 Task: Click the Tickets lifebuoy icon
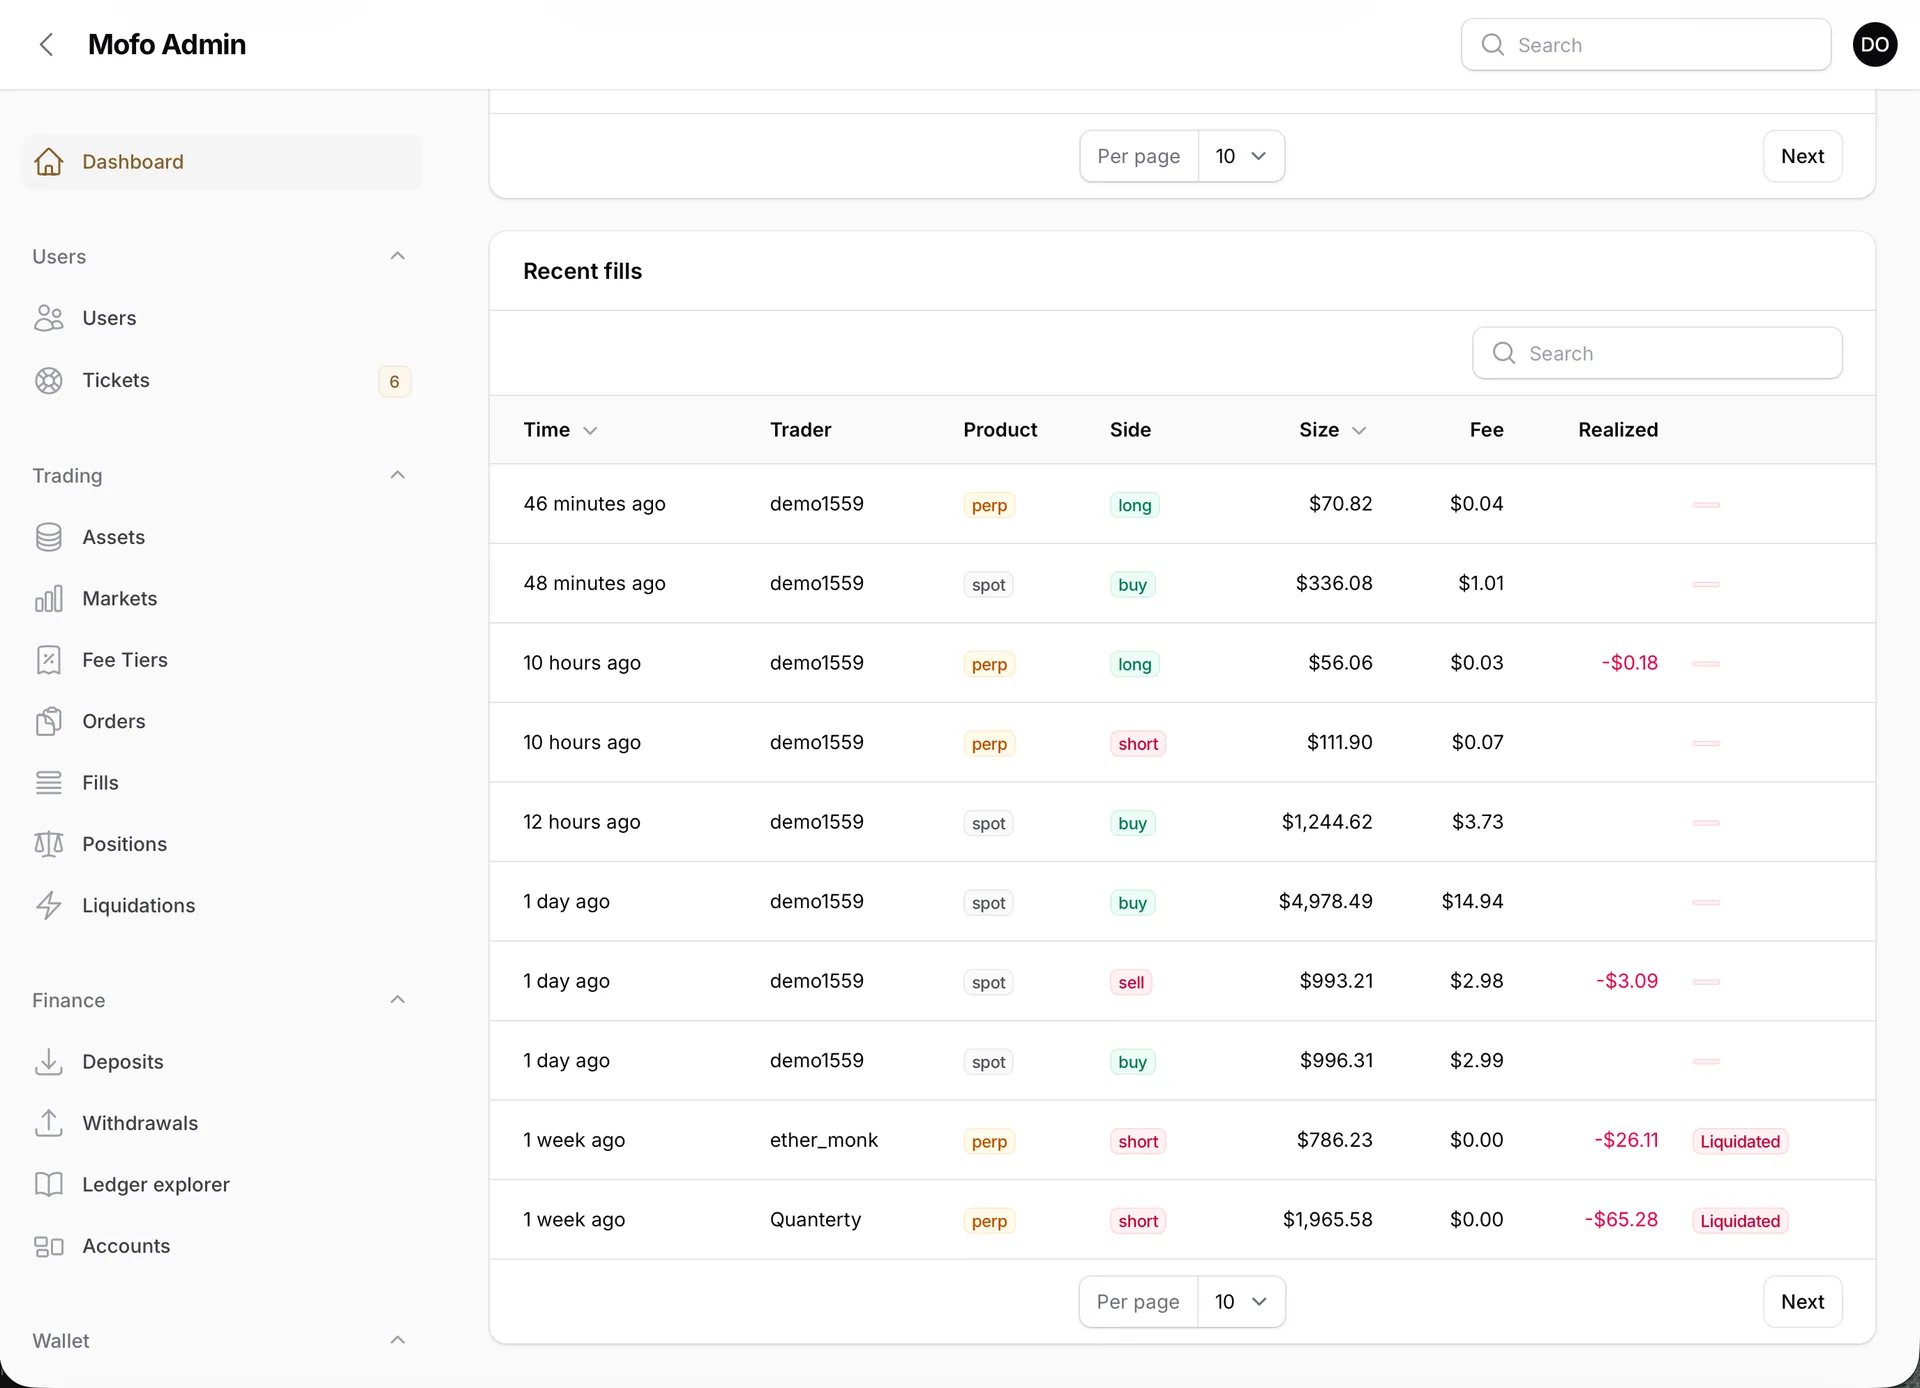[x=49, y=380]
